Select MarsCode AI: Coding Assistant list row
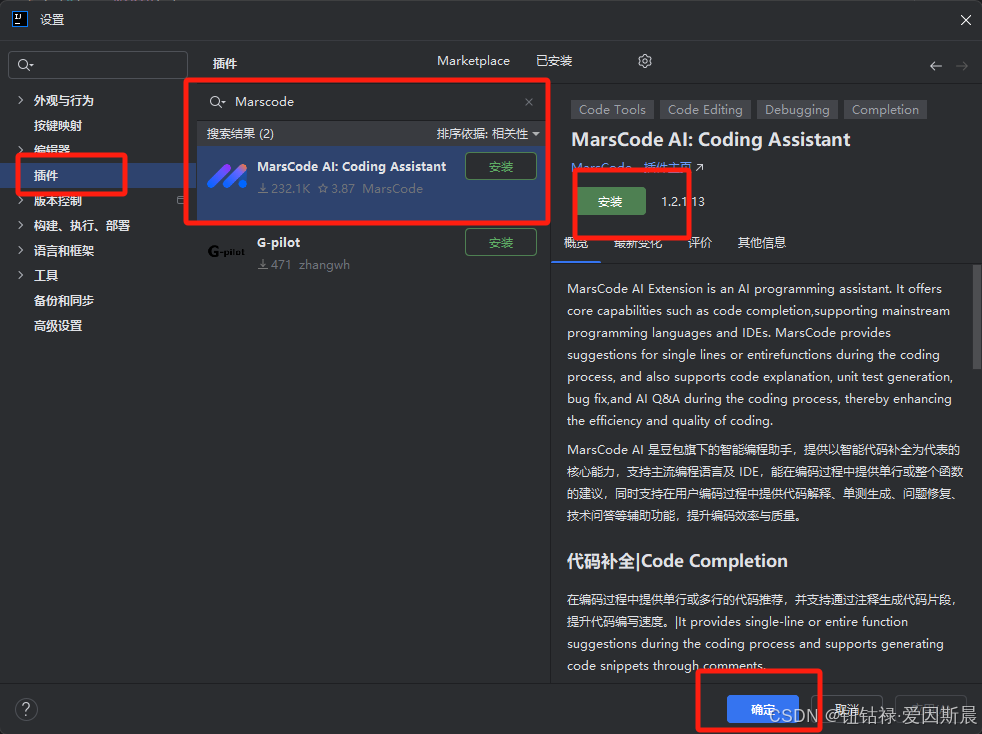 pyautogui.click(x=372, y=183)
